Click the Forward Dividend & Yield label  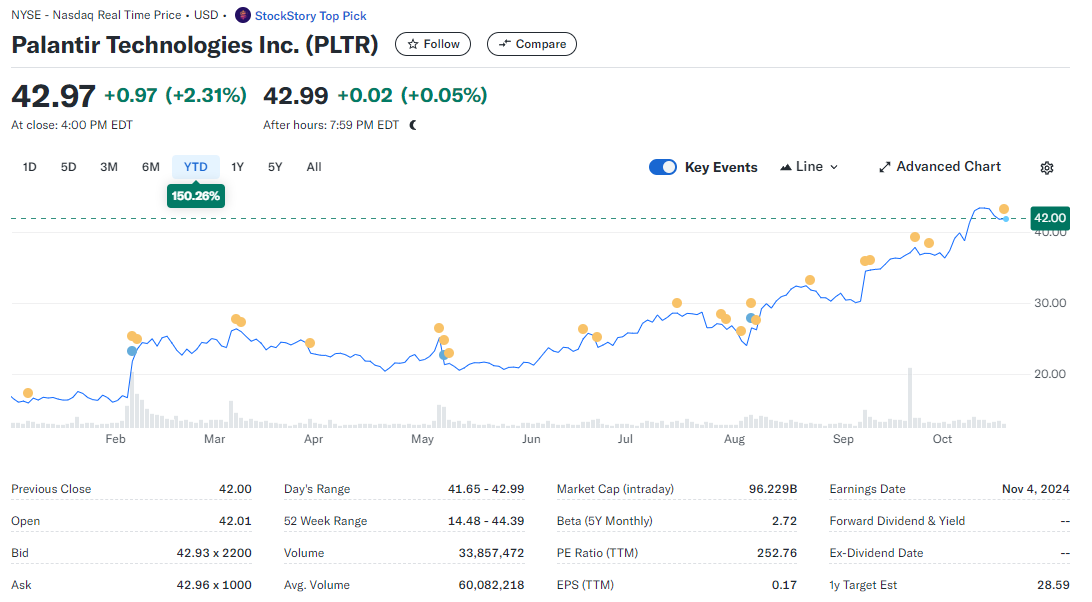pos(897,521)
